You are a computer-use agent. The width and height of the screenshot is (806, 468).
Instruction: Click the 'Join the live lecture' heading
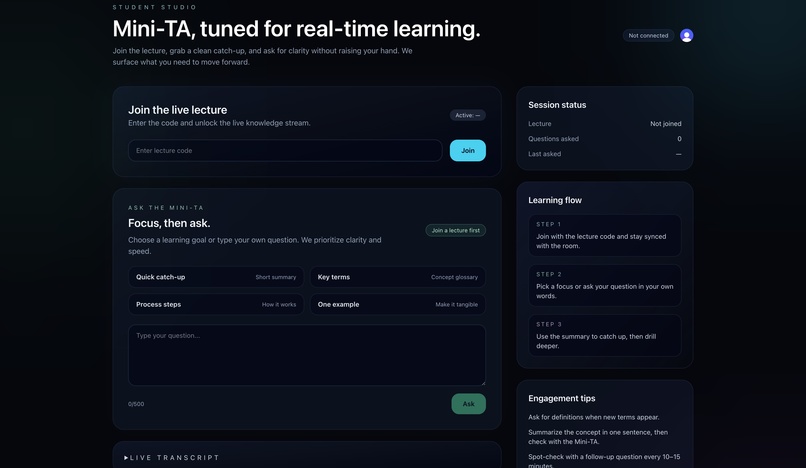click(177, 110)
